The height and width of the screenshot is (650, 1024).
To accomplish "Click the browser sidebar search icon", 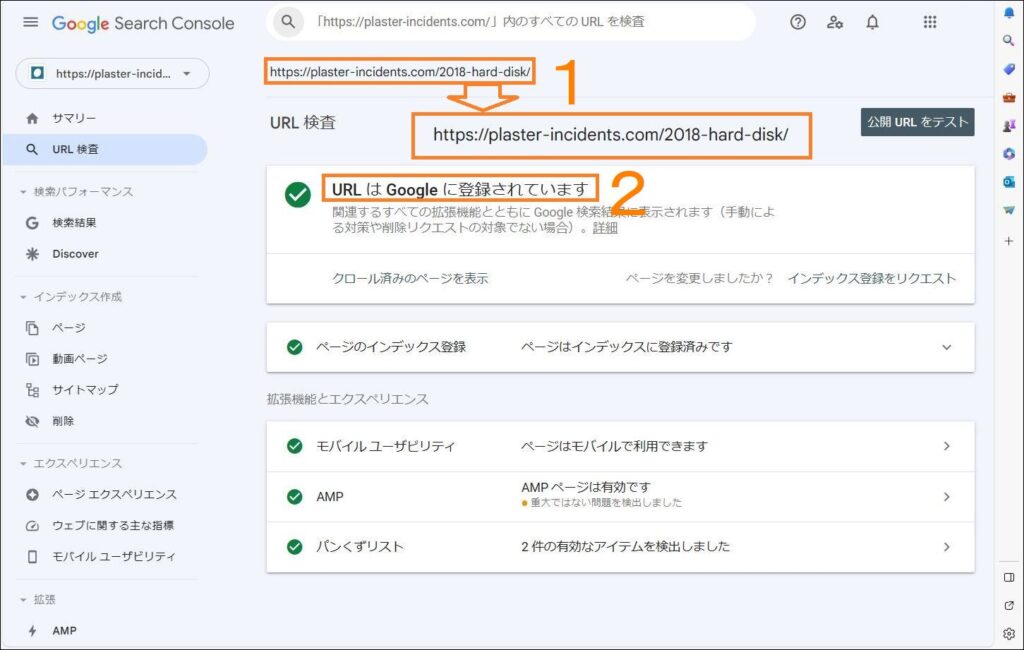I will [1009, 41].
